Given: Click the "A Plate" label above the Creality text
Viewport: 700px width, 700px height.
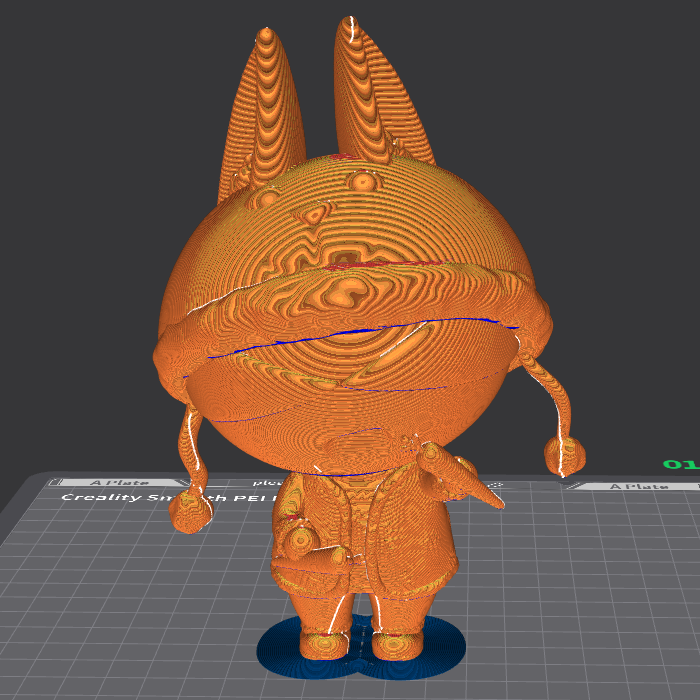Looking at the screenshot, I should click(119, 483).
